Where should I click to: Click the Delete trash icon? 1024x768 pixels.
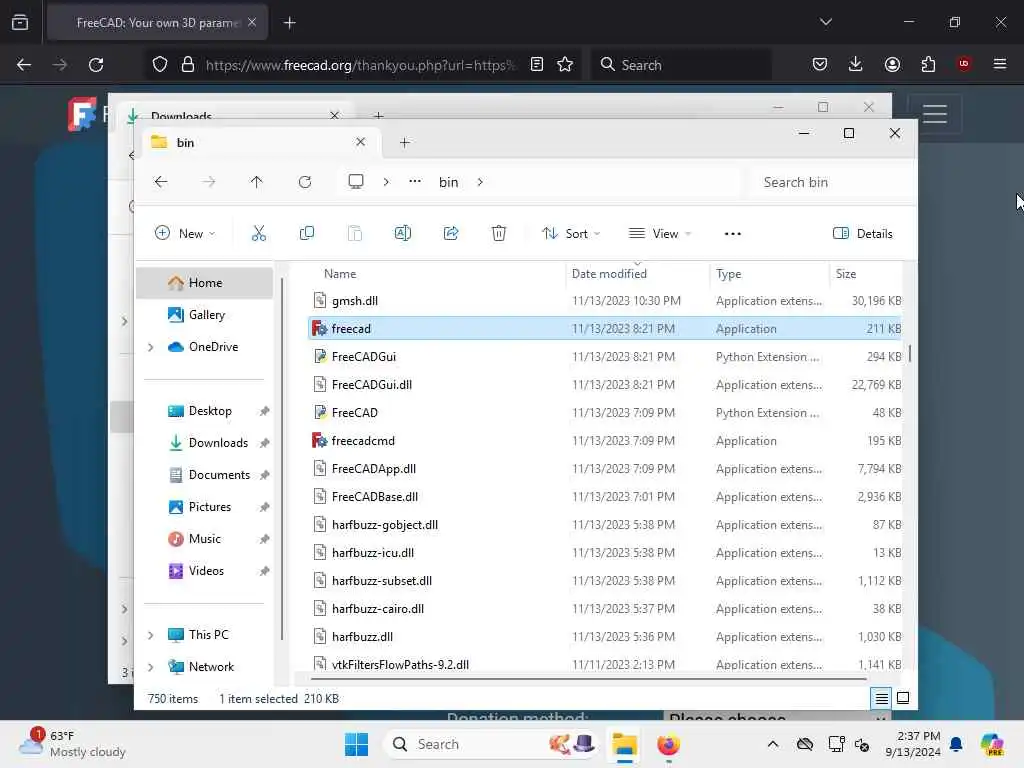click(498, 233)
